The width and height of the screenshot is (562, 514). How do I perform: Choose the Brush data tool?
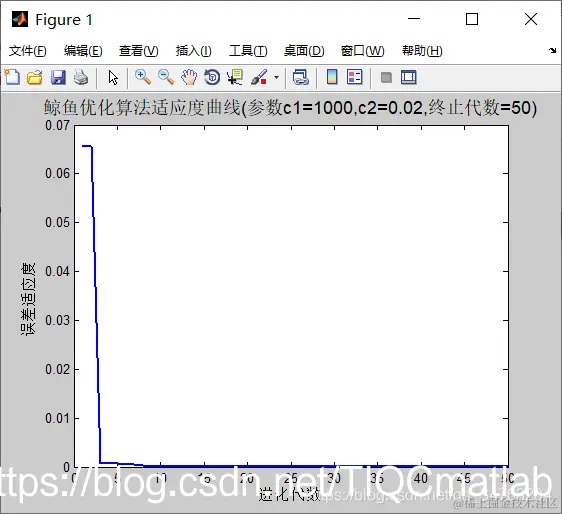[259, 77]
